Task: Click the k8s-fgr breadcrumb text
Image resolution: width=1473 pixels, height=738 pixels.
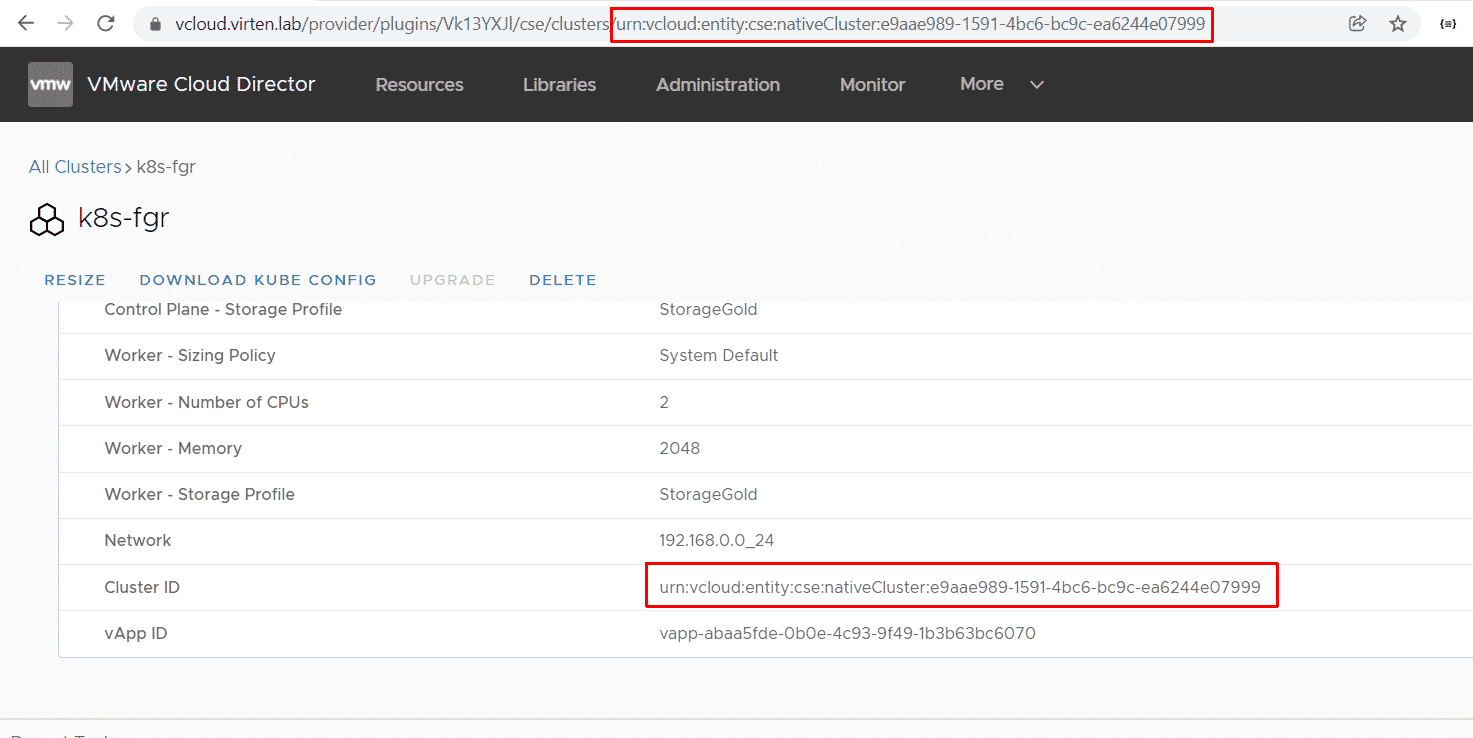Action: click(x=166, y=167)
